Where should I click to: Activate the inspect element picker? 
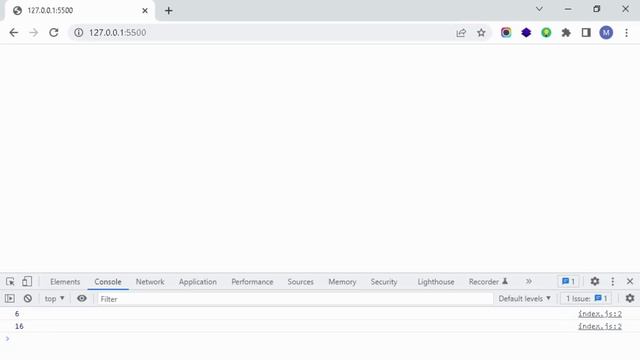coord(10,282)
